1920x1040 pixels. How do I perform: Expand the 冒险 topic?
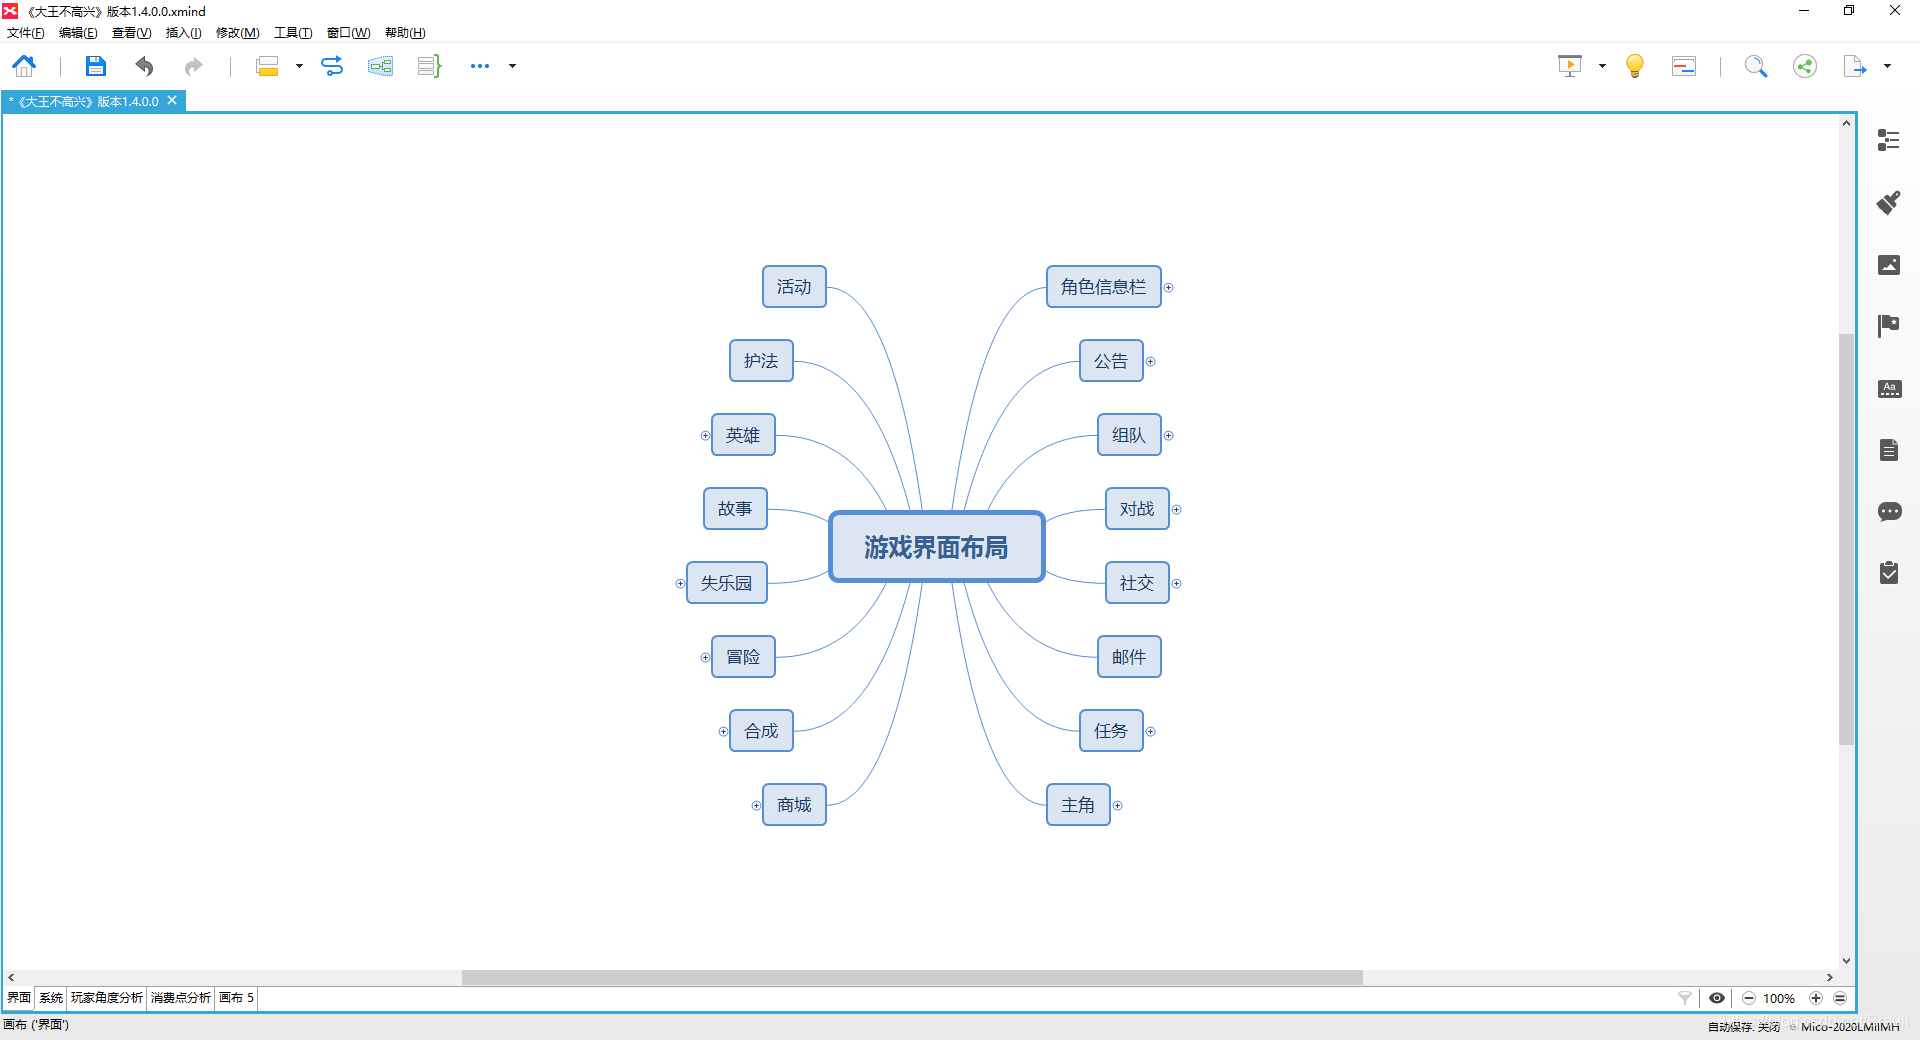705,657
